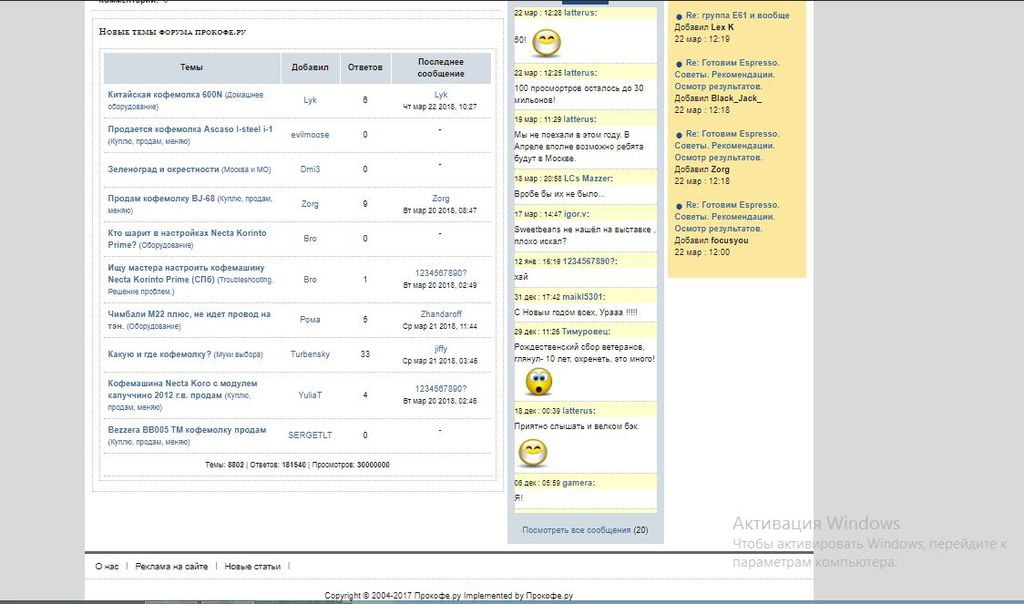Click the "Добавил" column header
The image size is (1024, 604).
[x=310, y=67]
